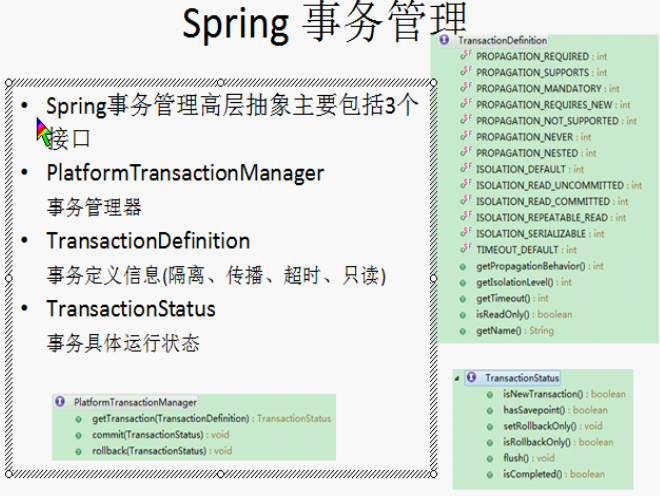
Task: Select the PROPAGATION_MANDATORY field icon
Action: tap(466, 88)
